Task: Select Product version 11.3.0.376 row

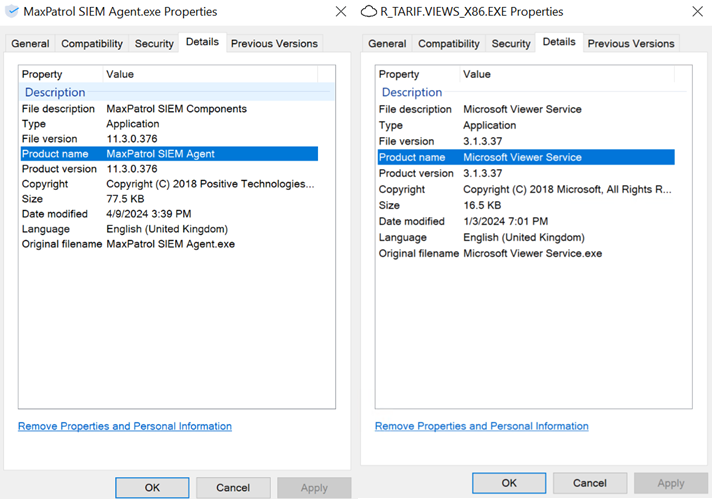Action: [169, 169]
